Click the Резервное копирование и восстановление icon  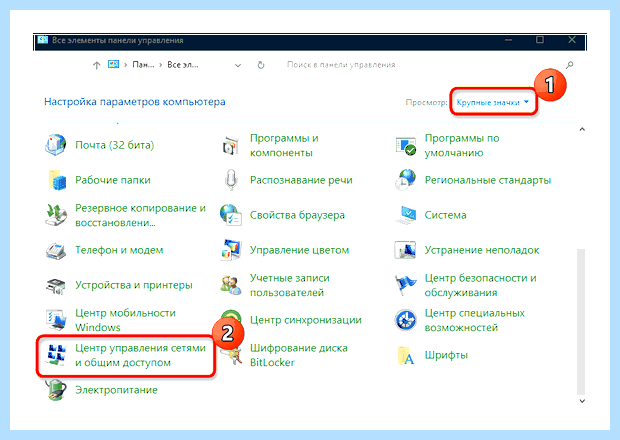point(56,215)
